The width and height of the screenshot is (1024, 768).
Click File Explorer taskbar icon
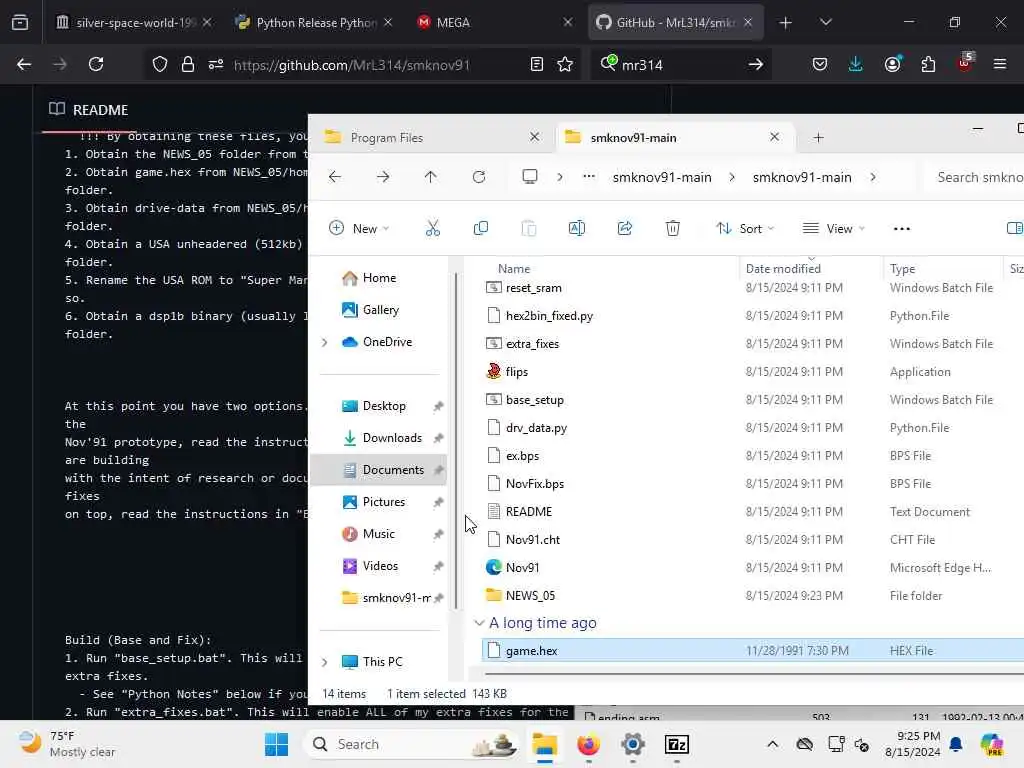coord(544,744)
